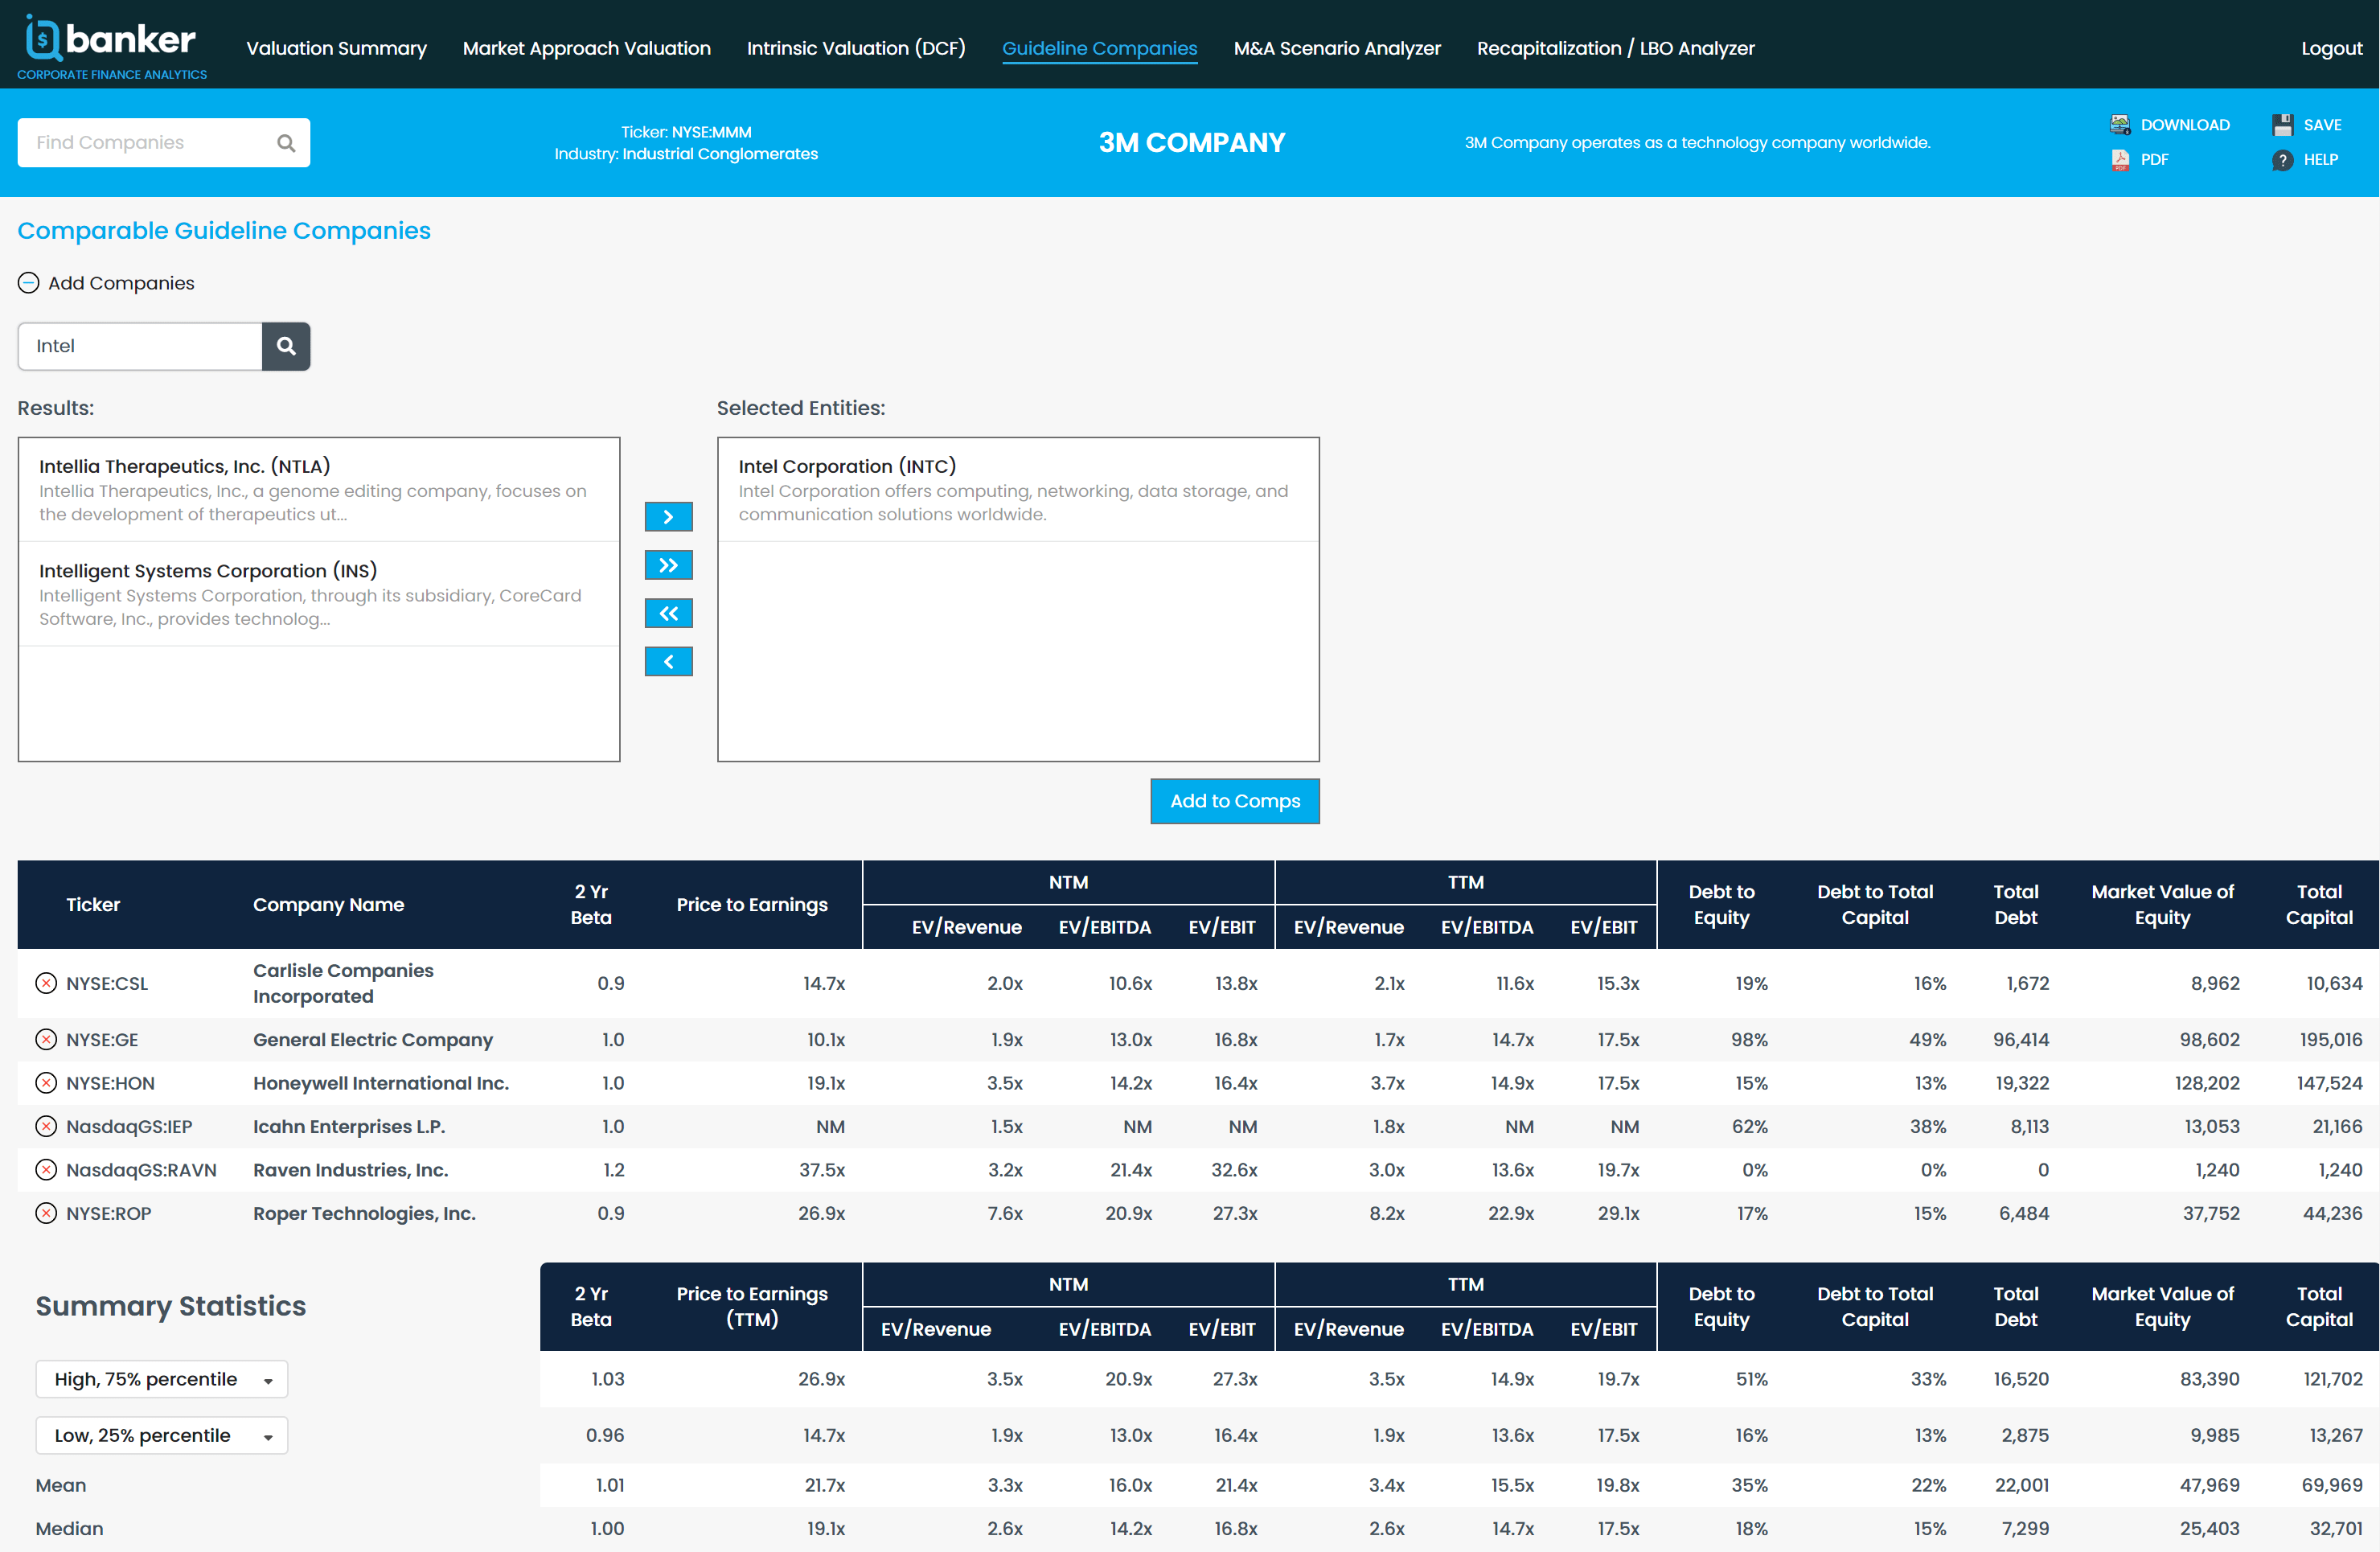This screenshot has width=2380, height=1552.
Task: Click Raven's 37.5x Price to Earnings
Action: click(822, 1170)
